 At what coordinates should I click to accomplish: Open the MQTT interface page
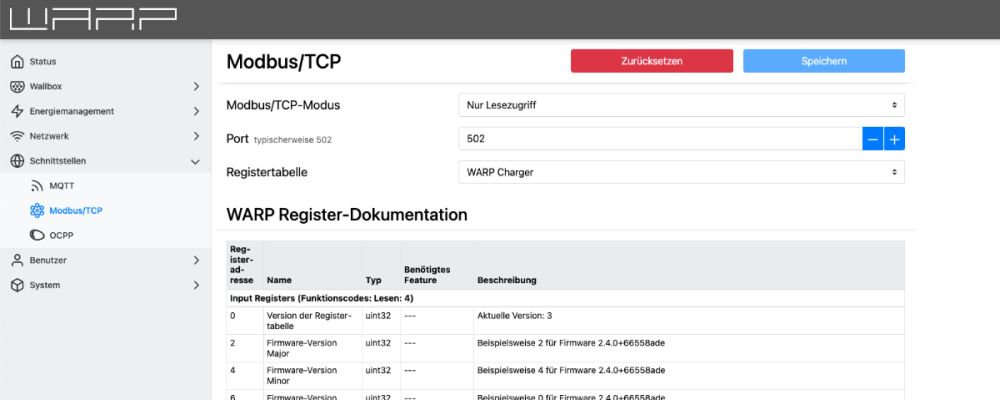(x=61, y=186)
